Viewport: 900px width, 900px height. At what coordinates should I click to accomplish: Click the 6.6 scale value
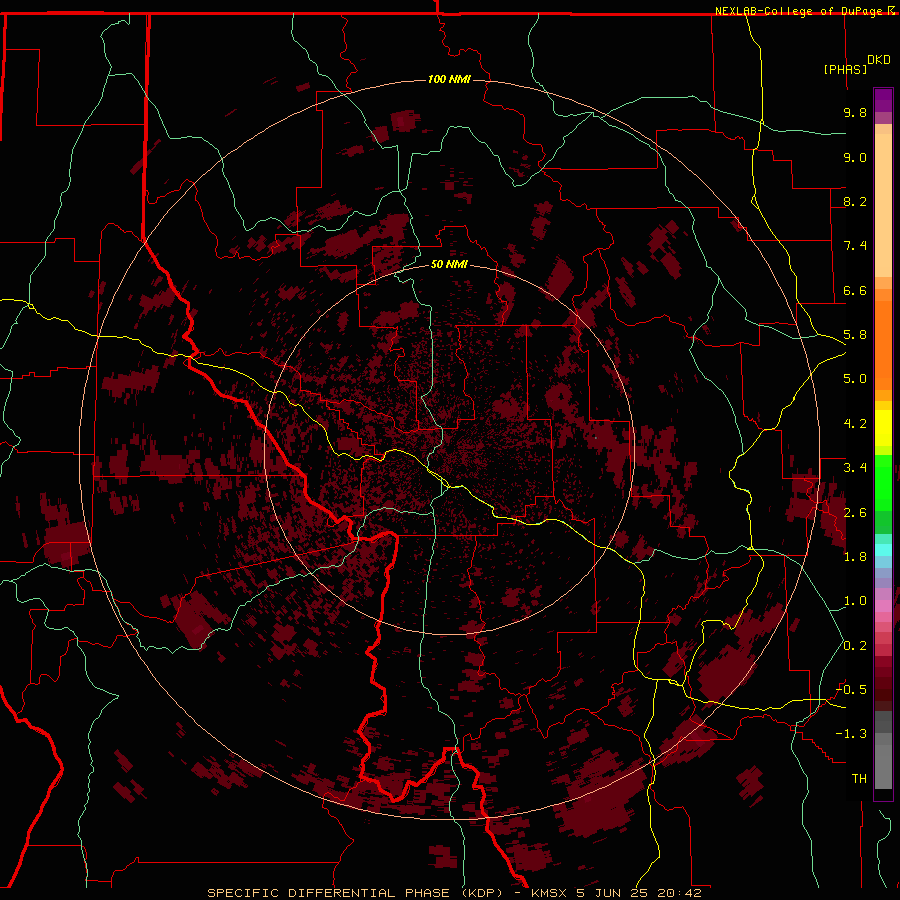(x=855, y=290)
